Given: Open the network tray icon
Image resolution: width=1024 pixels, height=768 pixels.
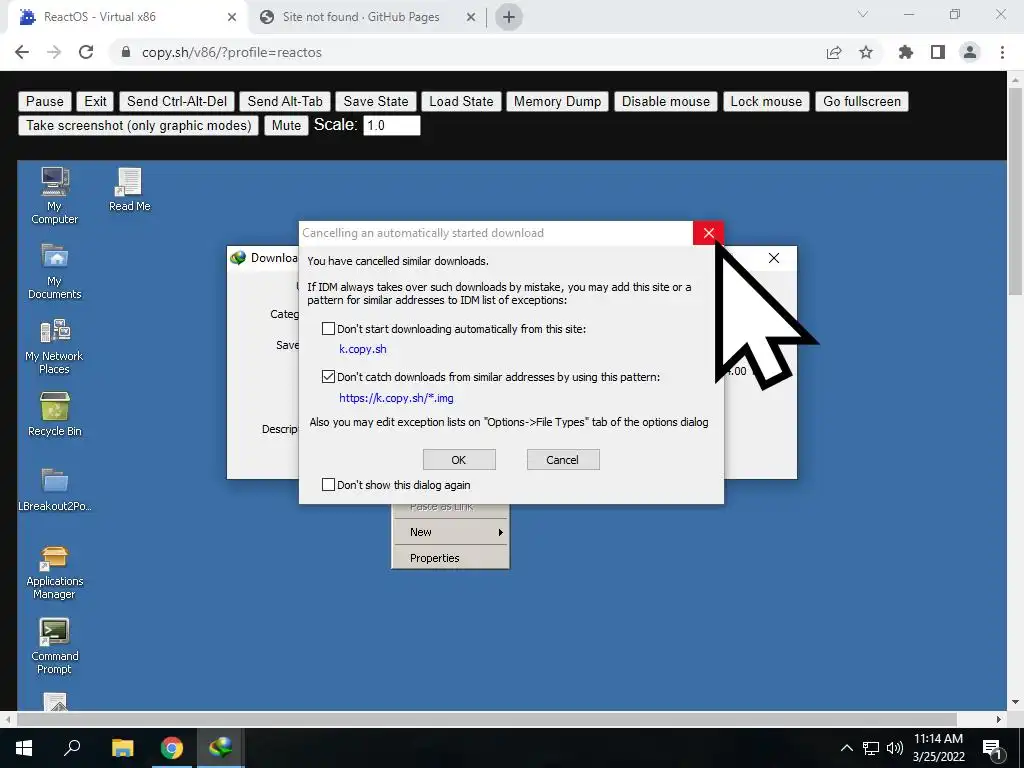Looking at the screenshot, I should coord(871,748).
